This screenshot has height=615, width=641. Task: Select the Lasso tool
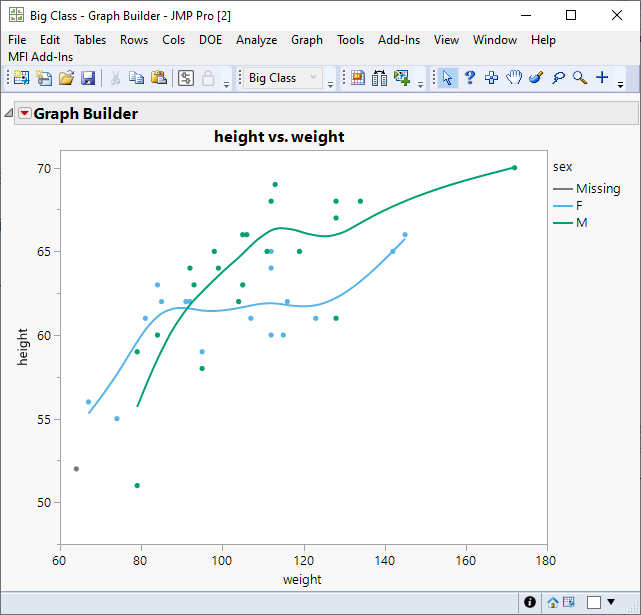pos(558,77)
